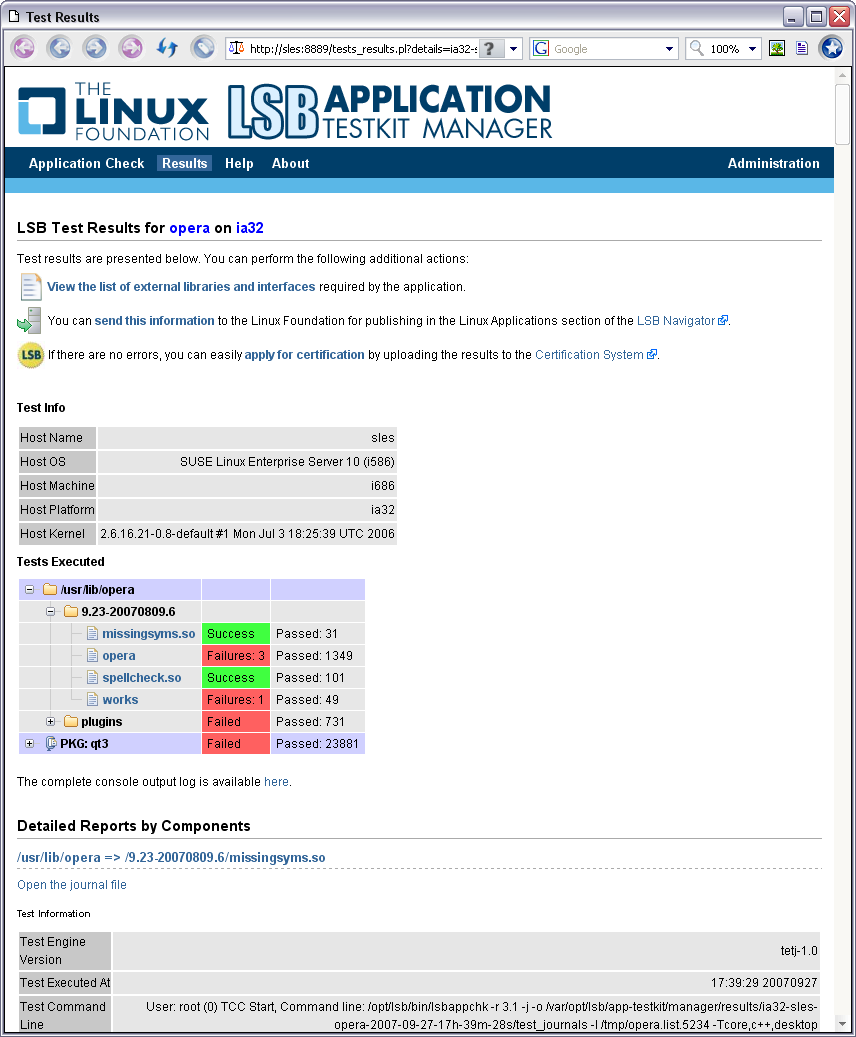This screenshot has height=1037, width=856.
Task: Expand the PKG: qt3 tree node
Action: click(x=30, y=743)
